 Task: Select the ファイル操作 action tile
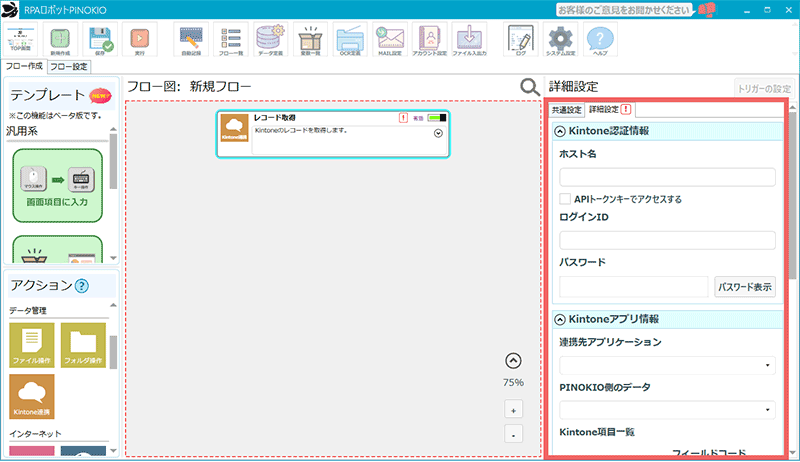click(x=32, y=345)
